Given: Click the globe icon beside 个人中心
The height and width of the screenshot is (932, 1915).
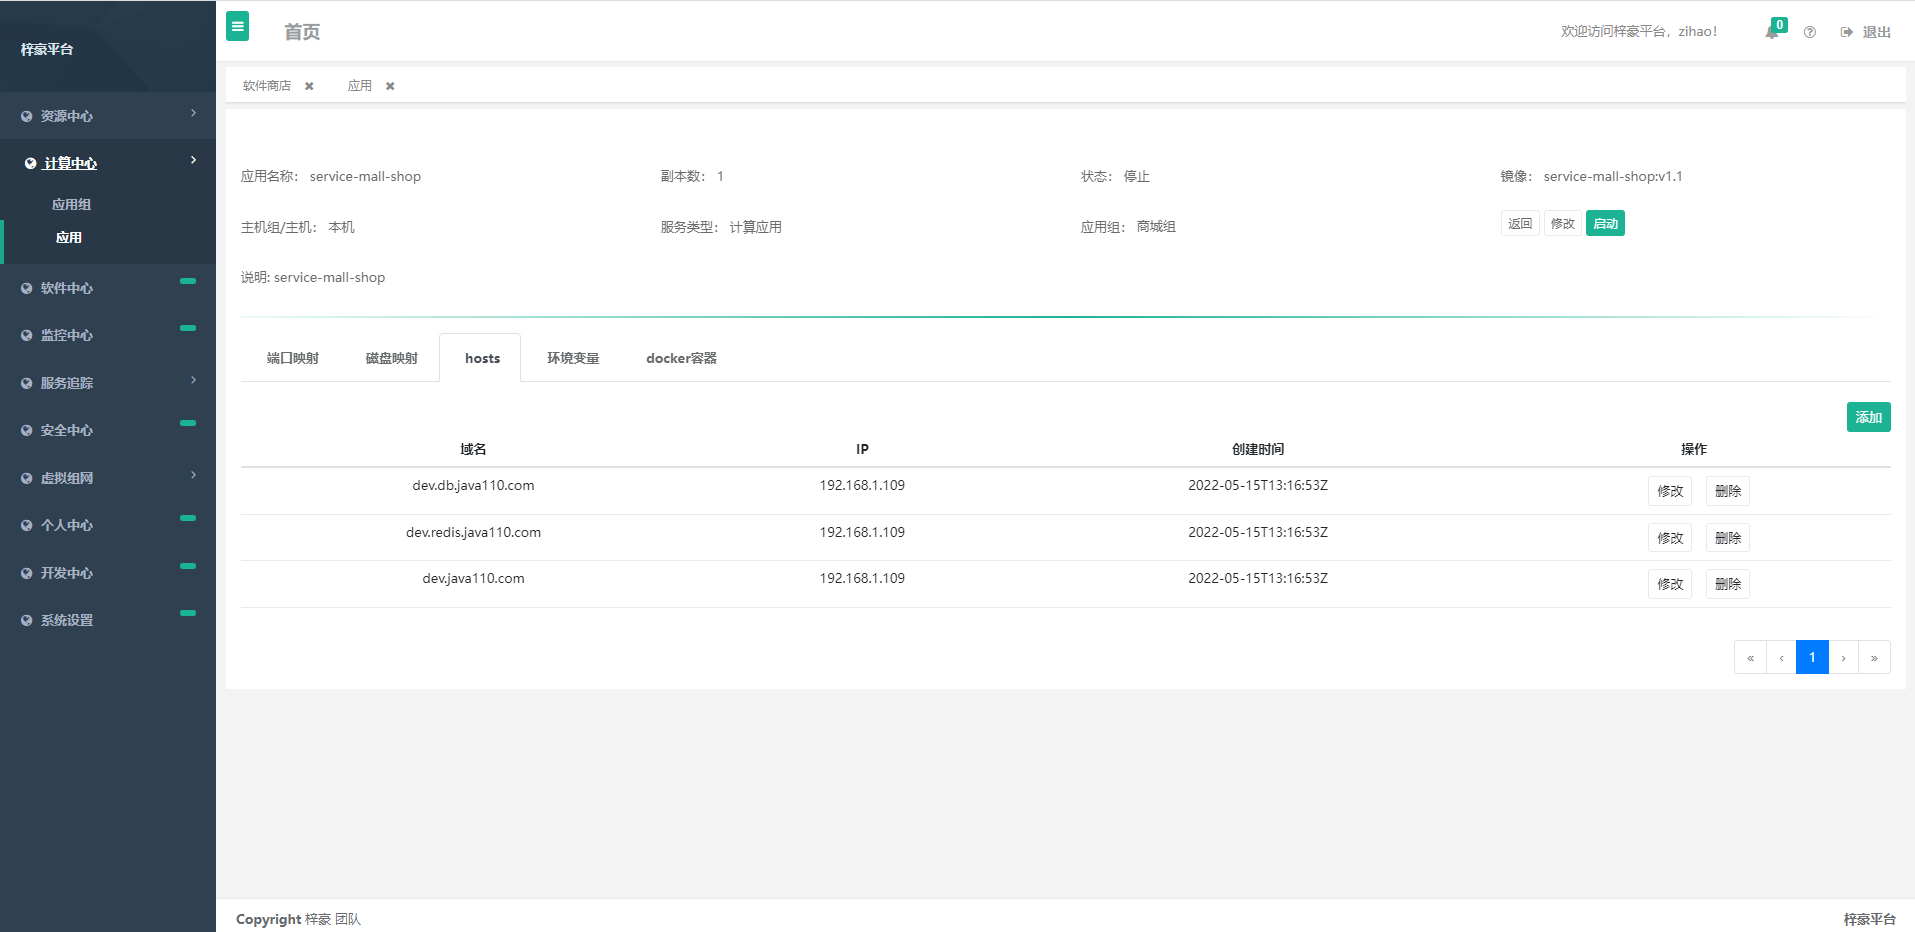Looking at the screenshot, I should (27, 525).
